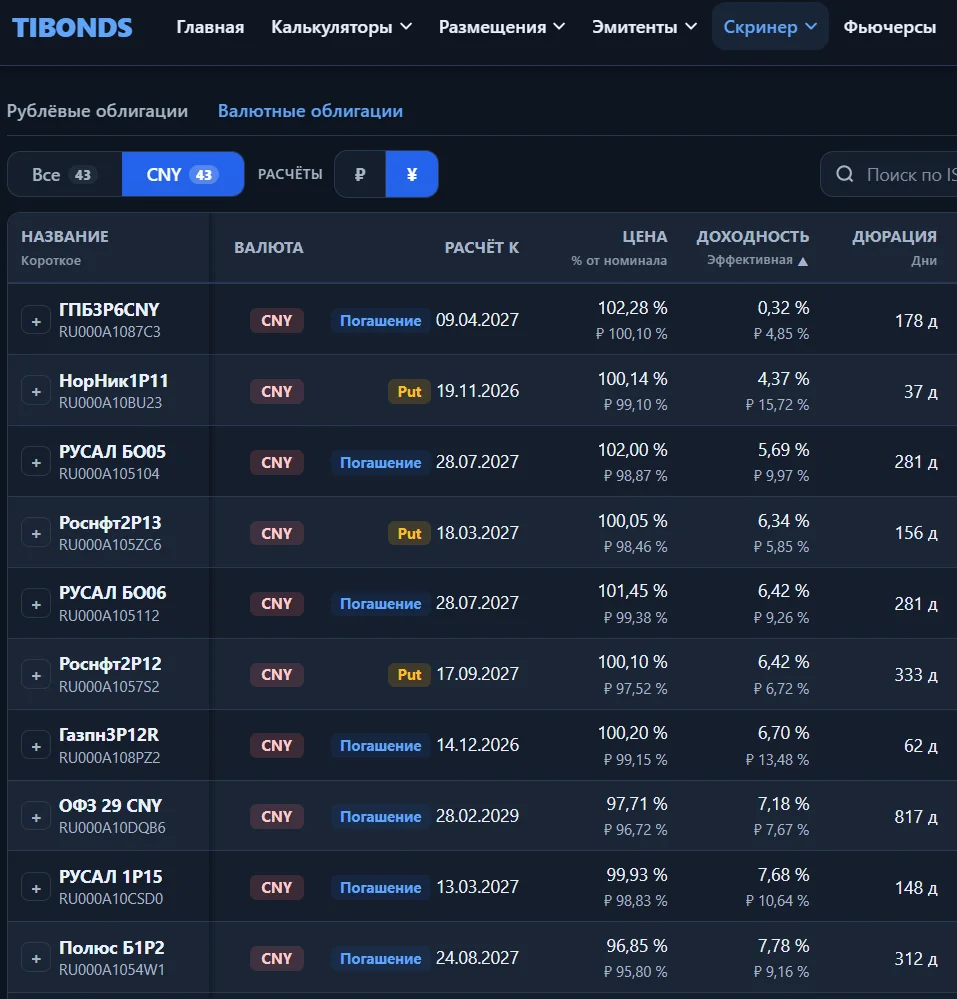
Task: Expand the Полюс Б1Р2 row with plus icon
Action: (36, 958)
